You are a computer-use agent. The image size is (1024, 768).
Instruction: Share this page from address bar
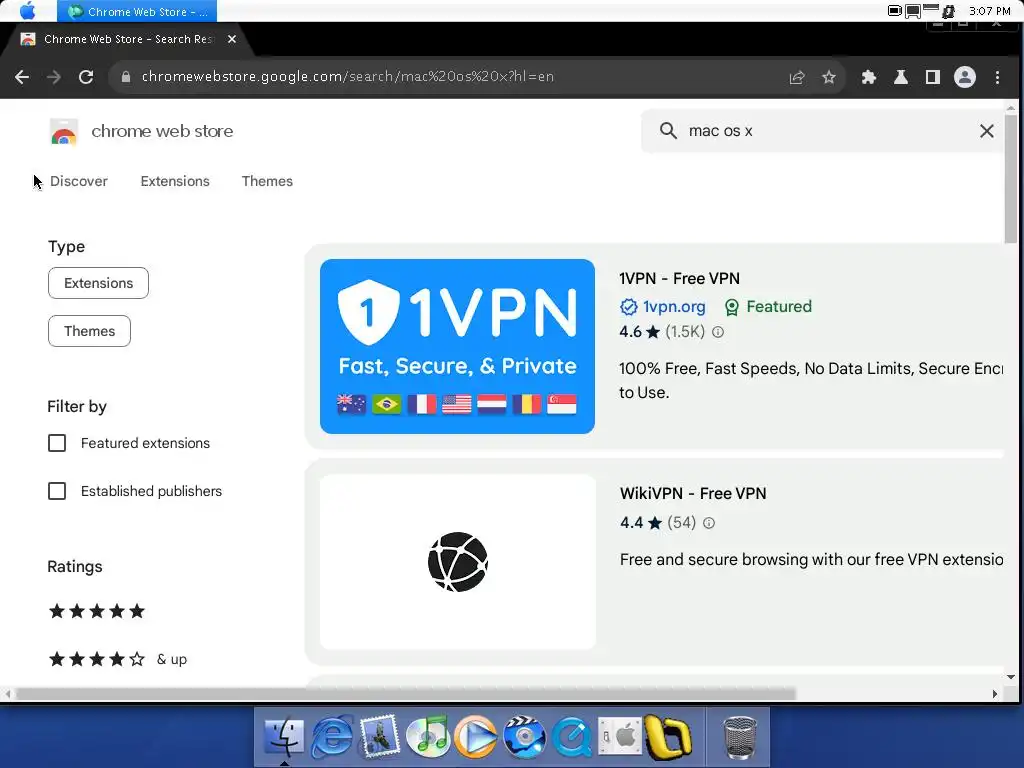pos(797,77)
